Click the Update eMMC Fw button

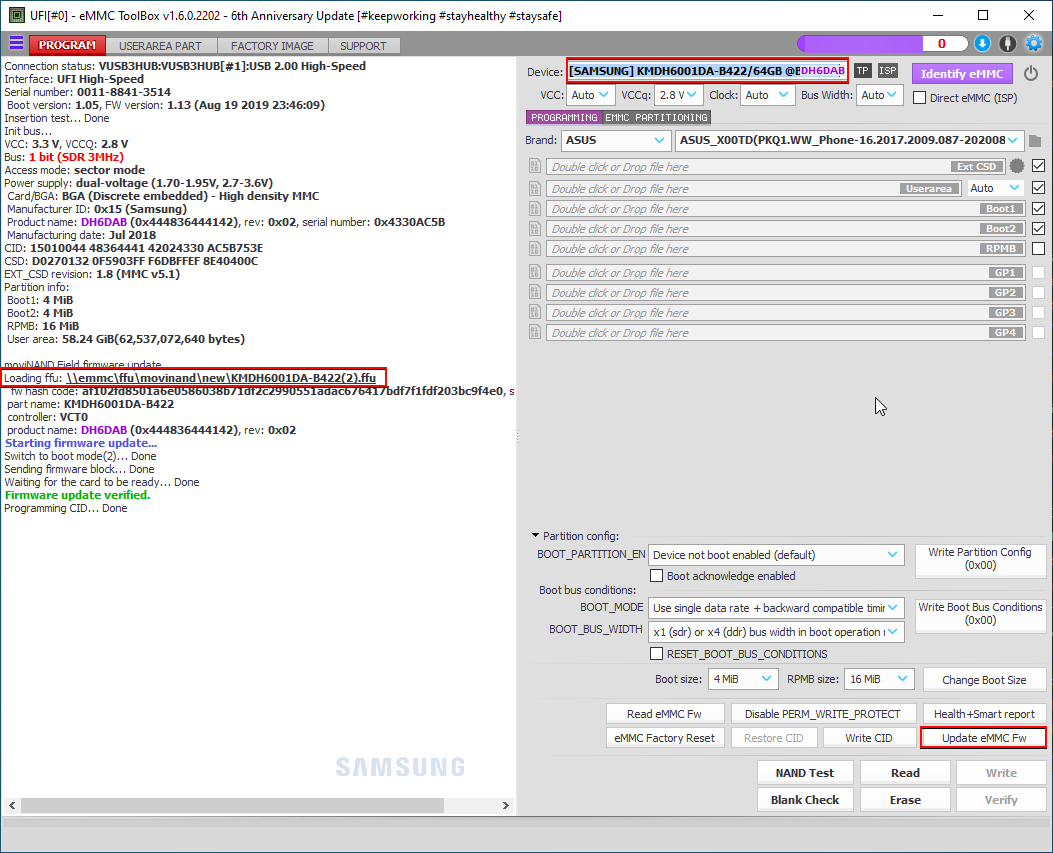(984, 737)
